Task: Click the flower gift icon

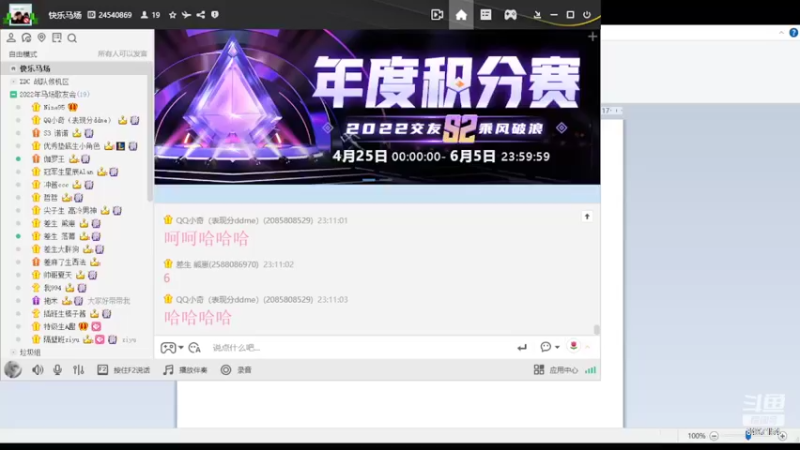Action: coord(573,346)
